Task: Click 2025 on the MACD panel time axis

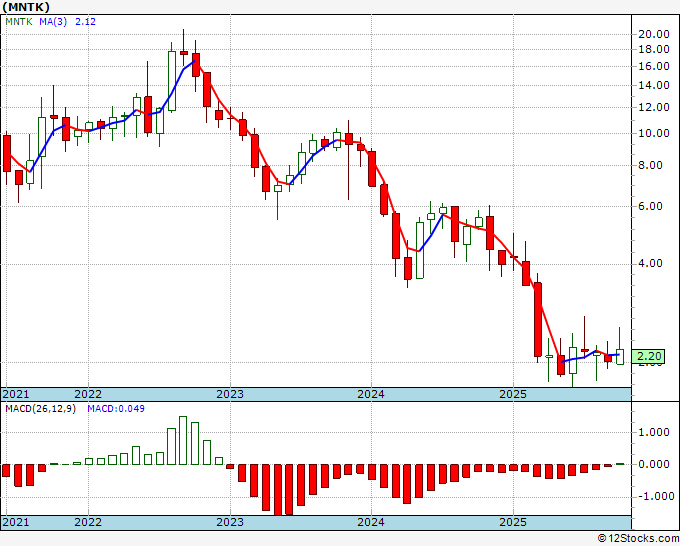Action: pos(513,522)
